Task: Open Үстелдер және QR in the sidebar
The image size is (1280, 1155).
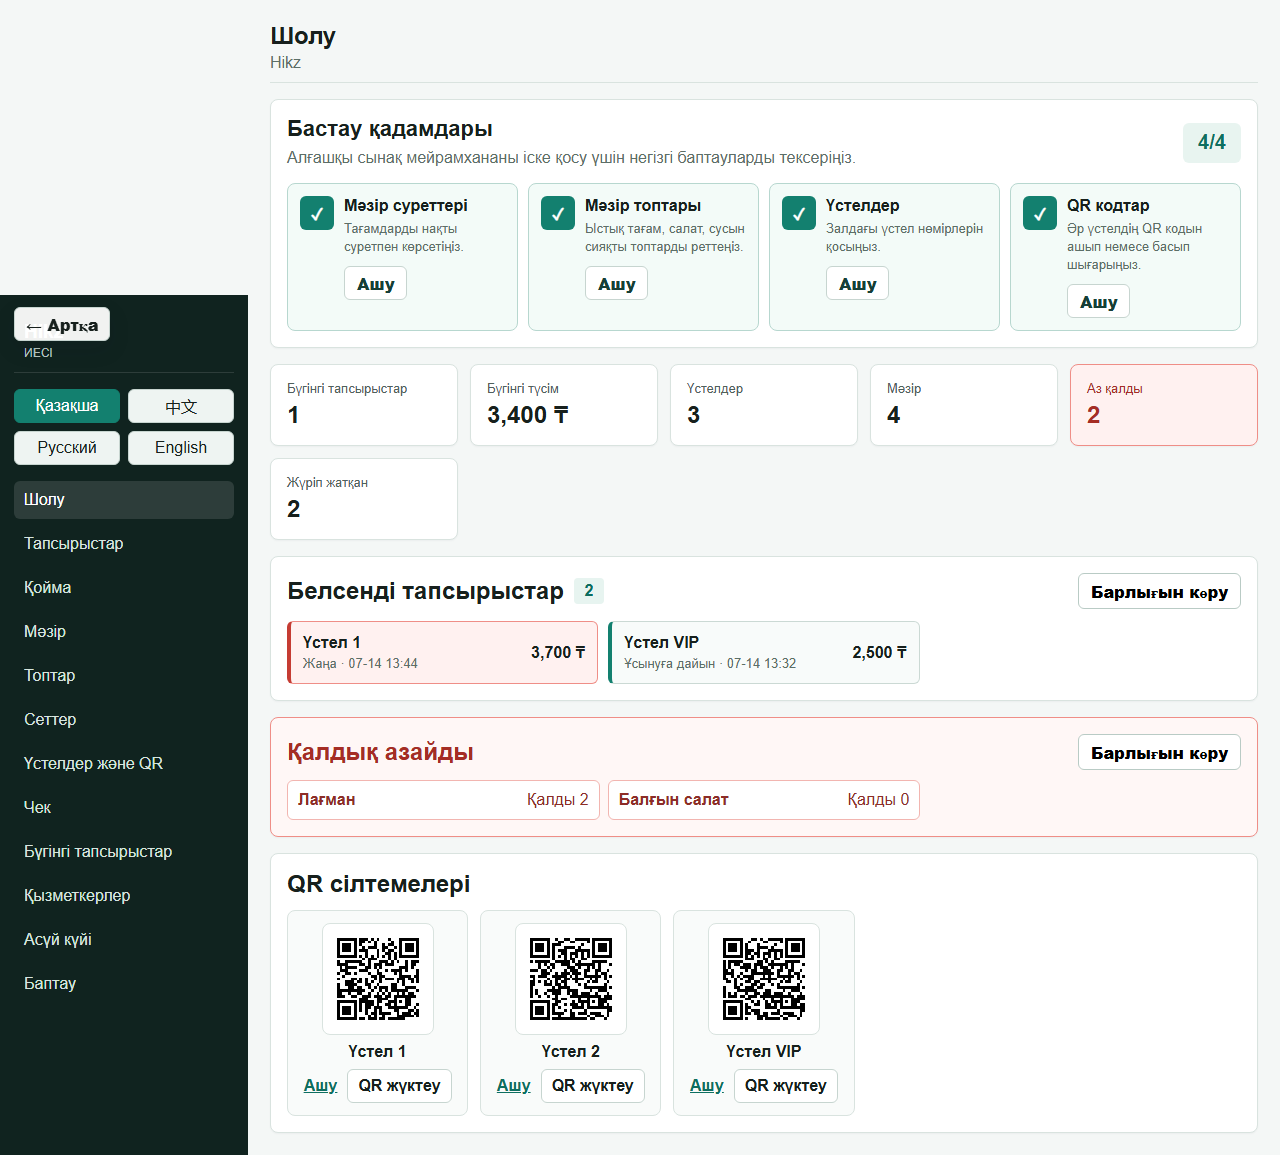Action: click(124, 764)
